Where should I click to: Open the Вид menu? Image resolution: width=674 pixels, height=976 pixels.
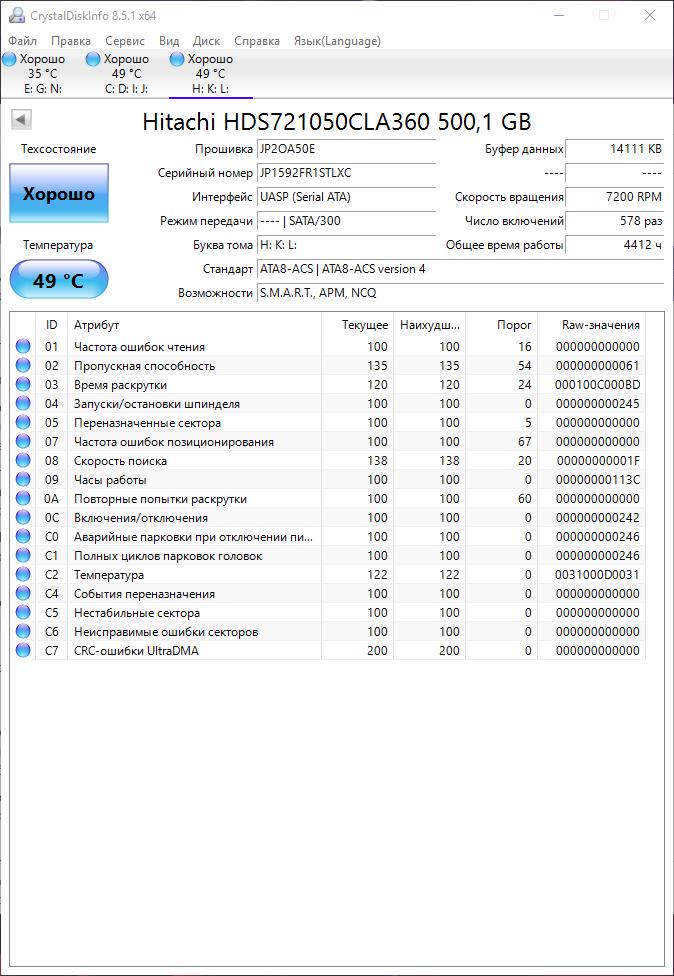[169, 41]
